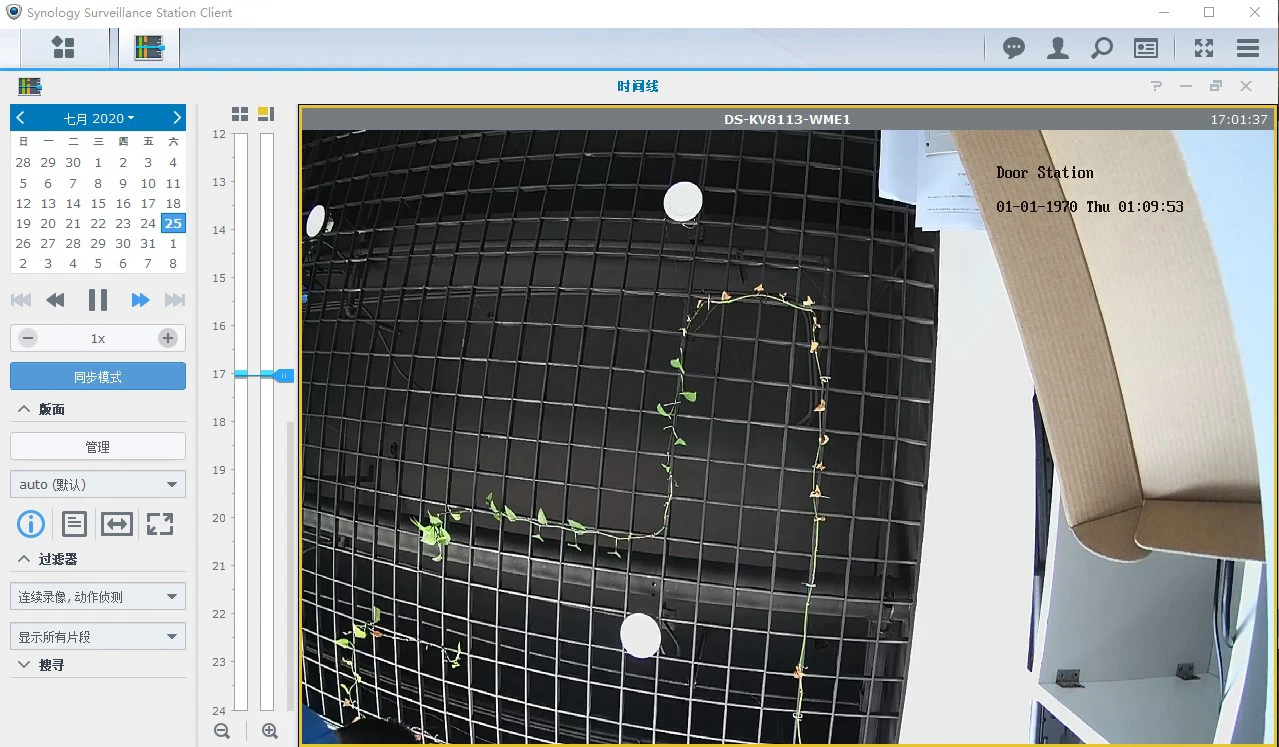
Task: Open the chat notifications icon
Action: (x=1014, y=48)
